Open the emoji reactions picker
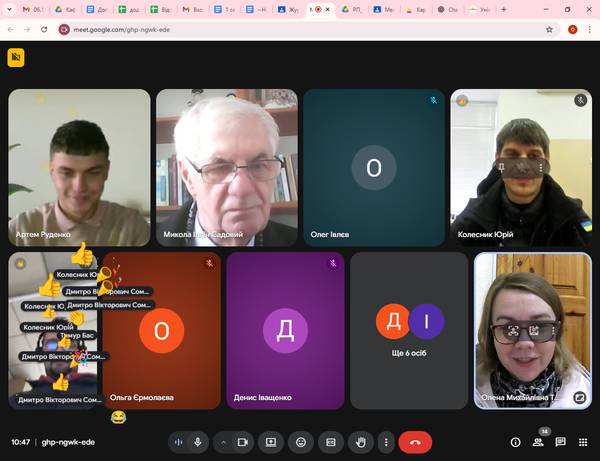This screenshot has height=461, width=600. (x=300, y=441)
